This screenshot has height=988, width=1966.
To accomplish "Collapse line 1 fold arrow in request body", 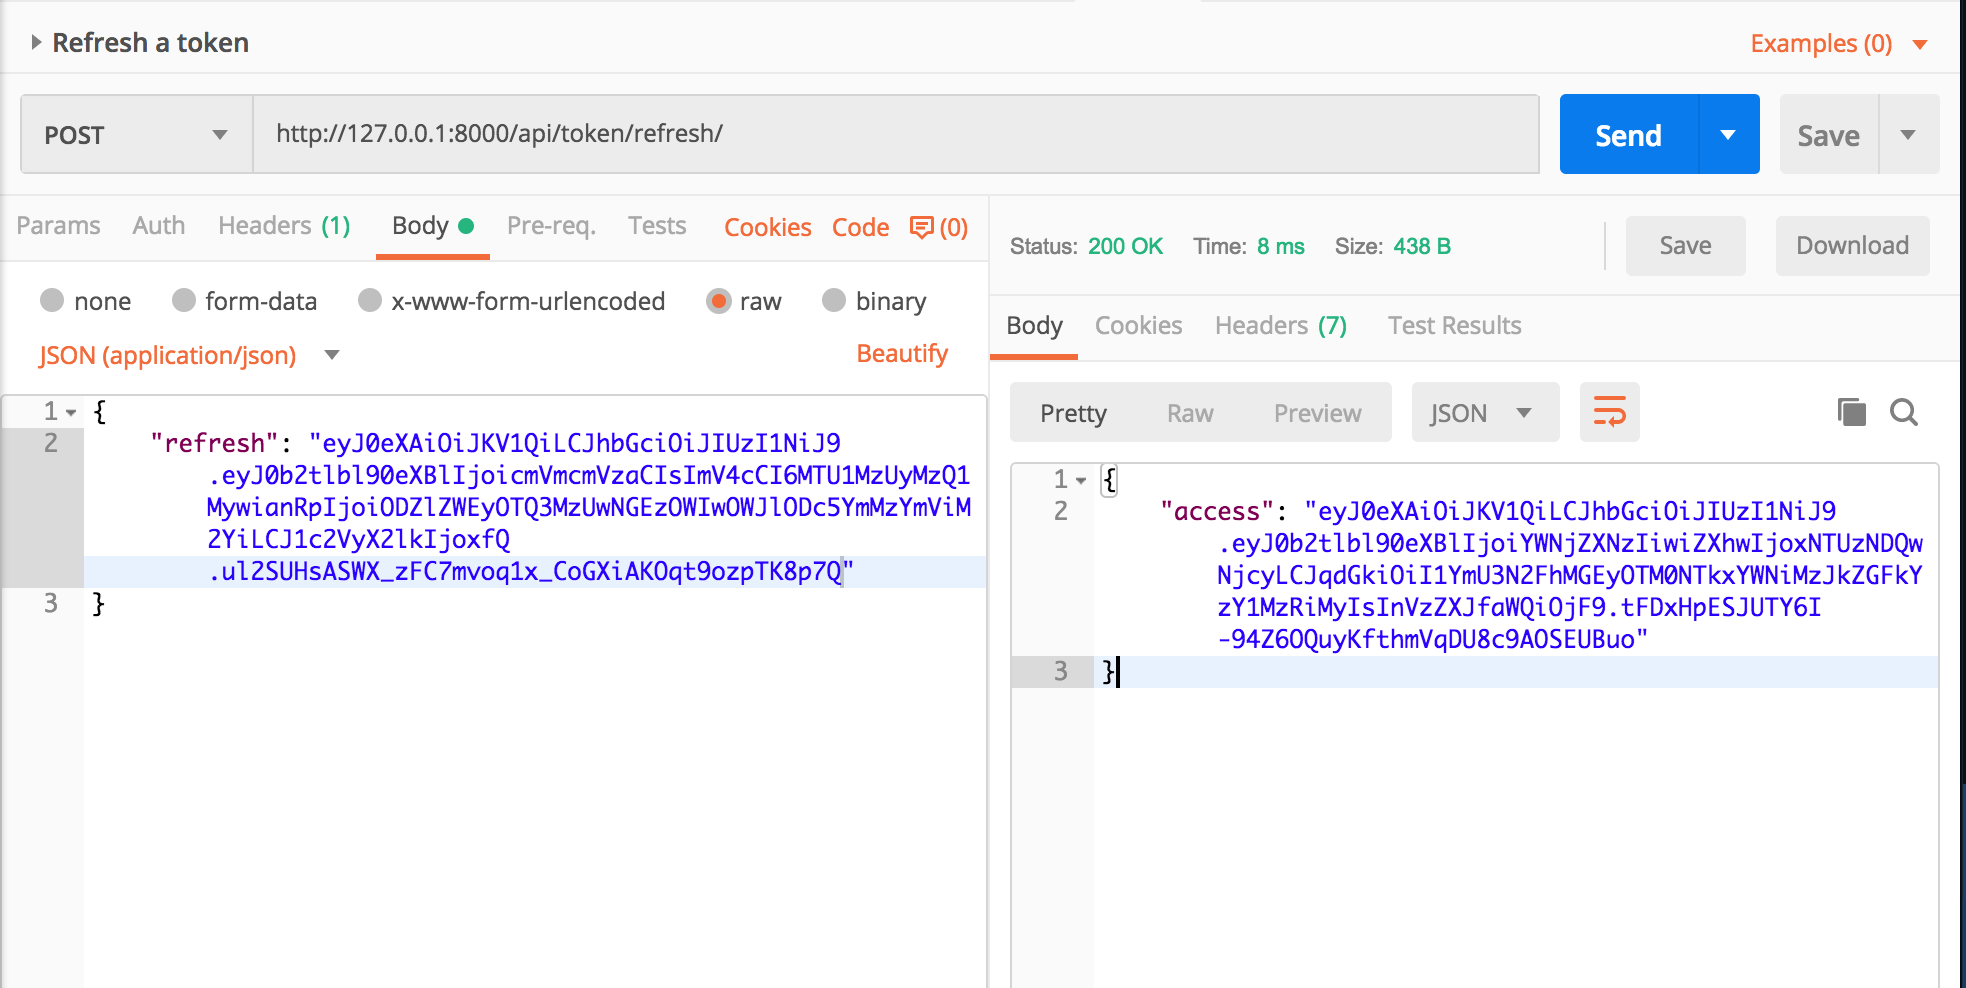I will click(x=72, y=412).
